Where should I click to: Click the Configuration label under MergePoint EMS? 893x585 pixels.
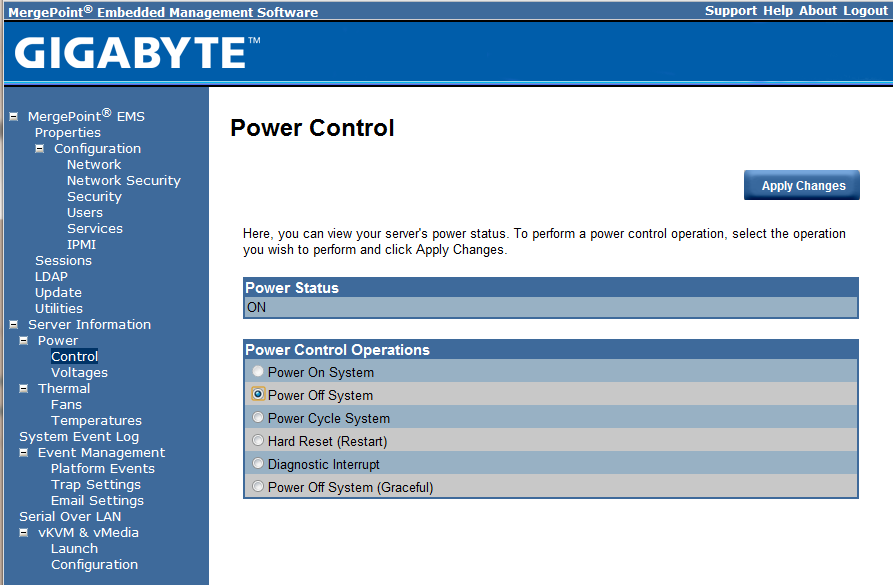[97, 149]
